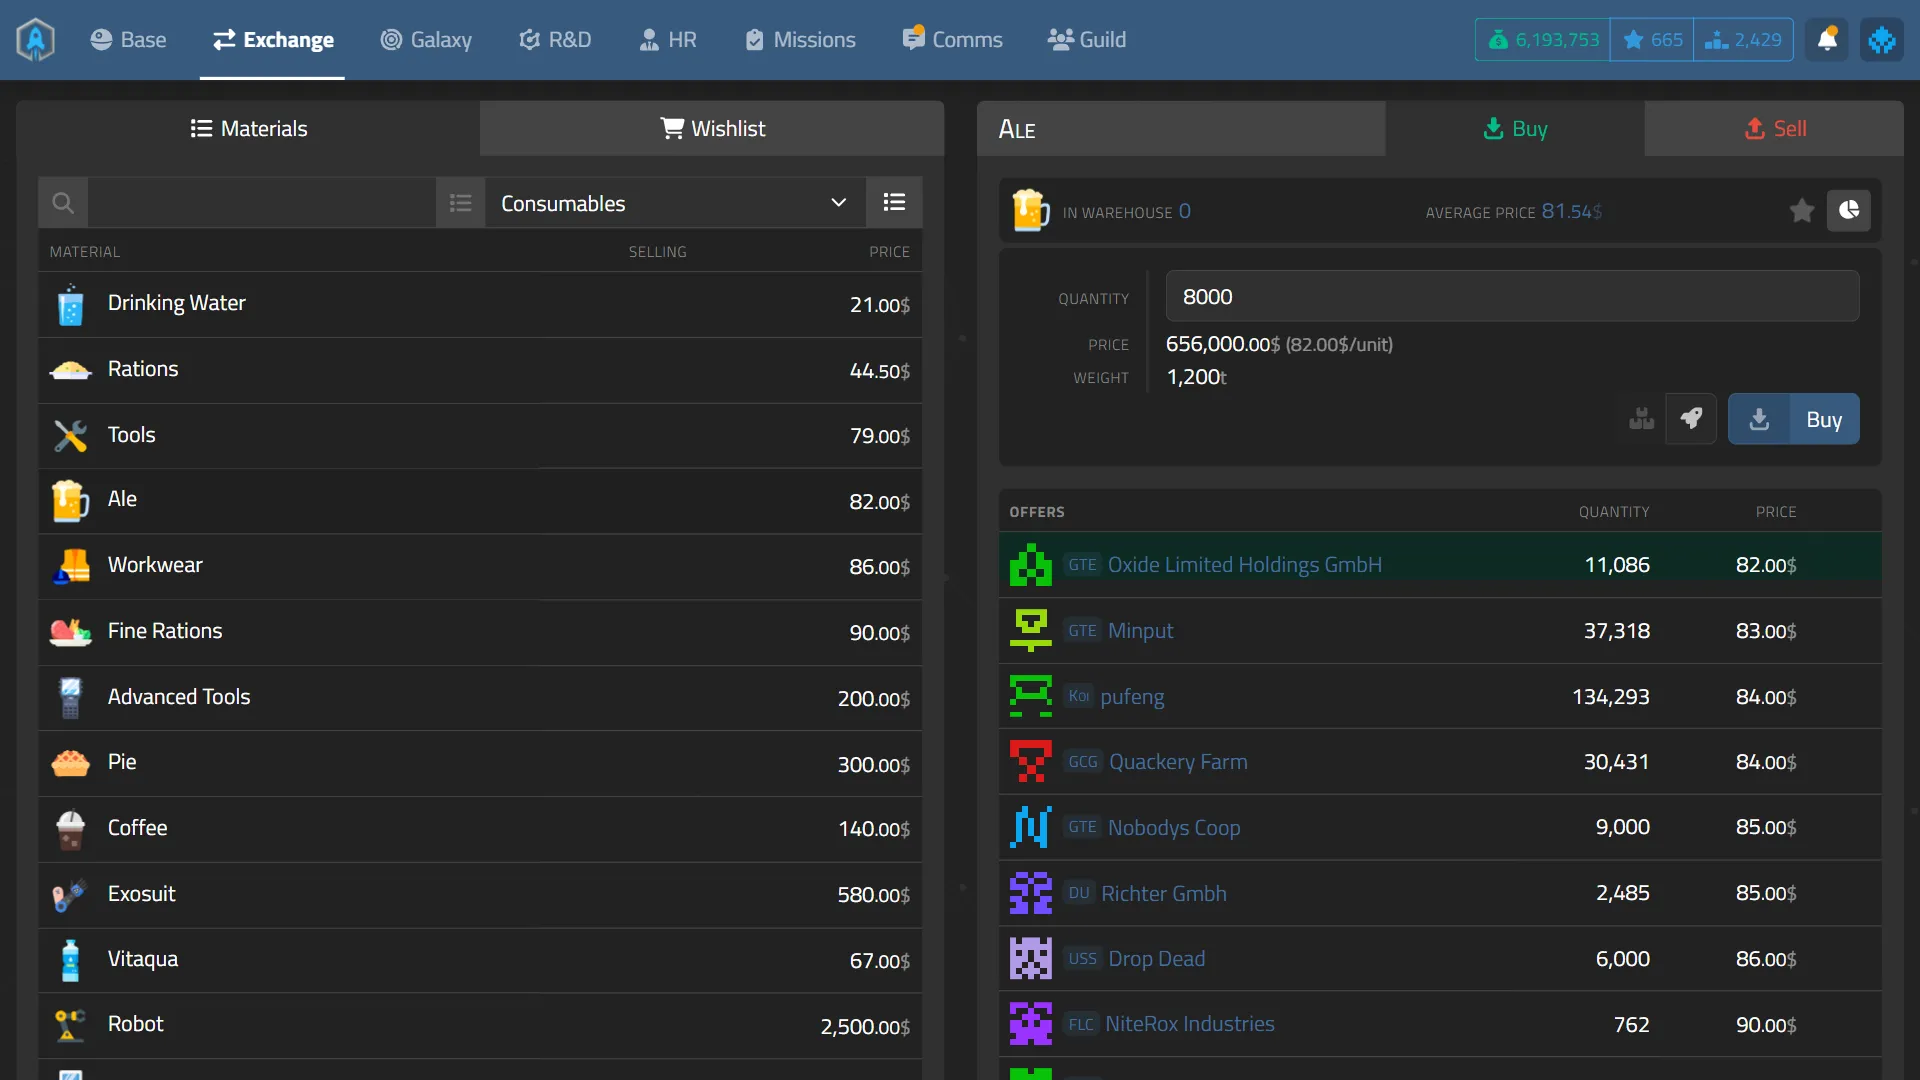The width and height of the screenshot is (1920, 1080).
Task: Click the Nobodys Coop blue avatar
Action: [x=1030, y=827]
